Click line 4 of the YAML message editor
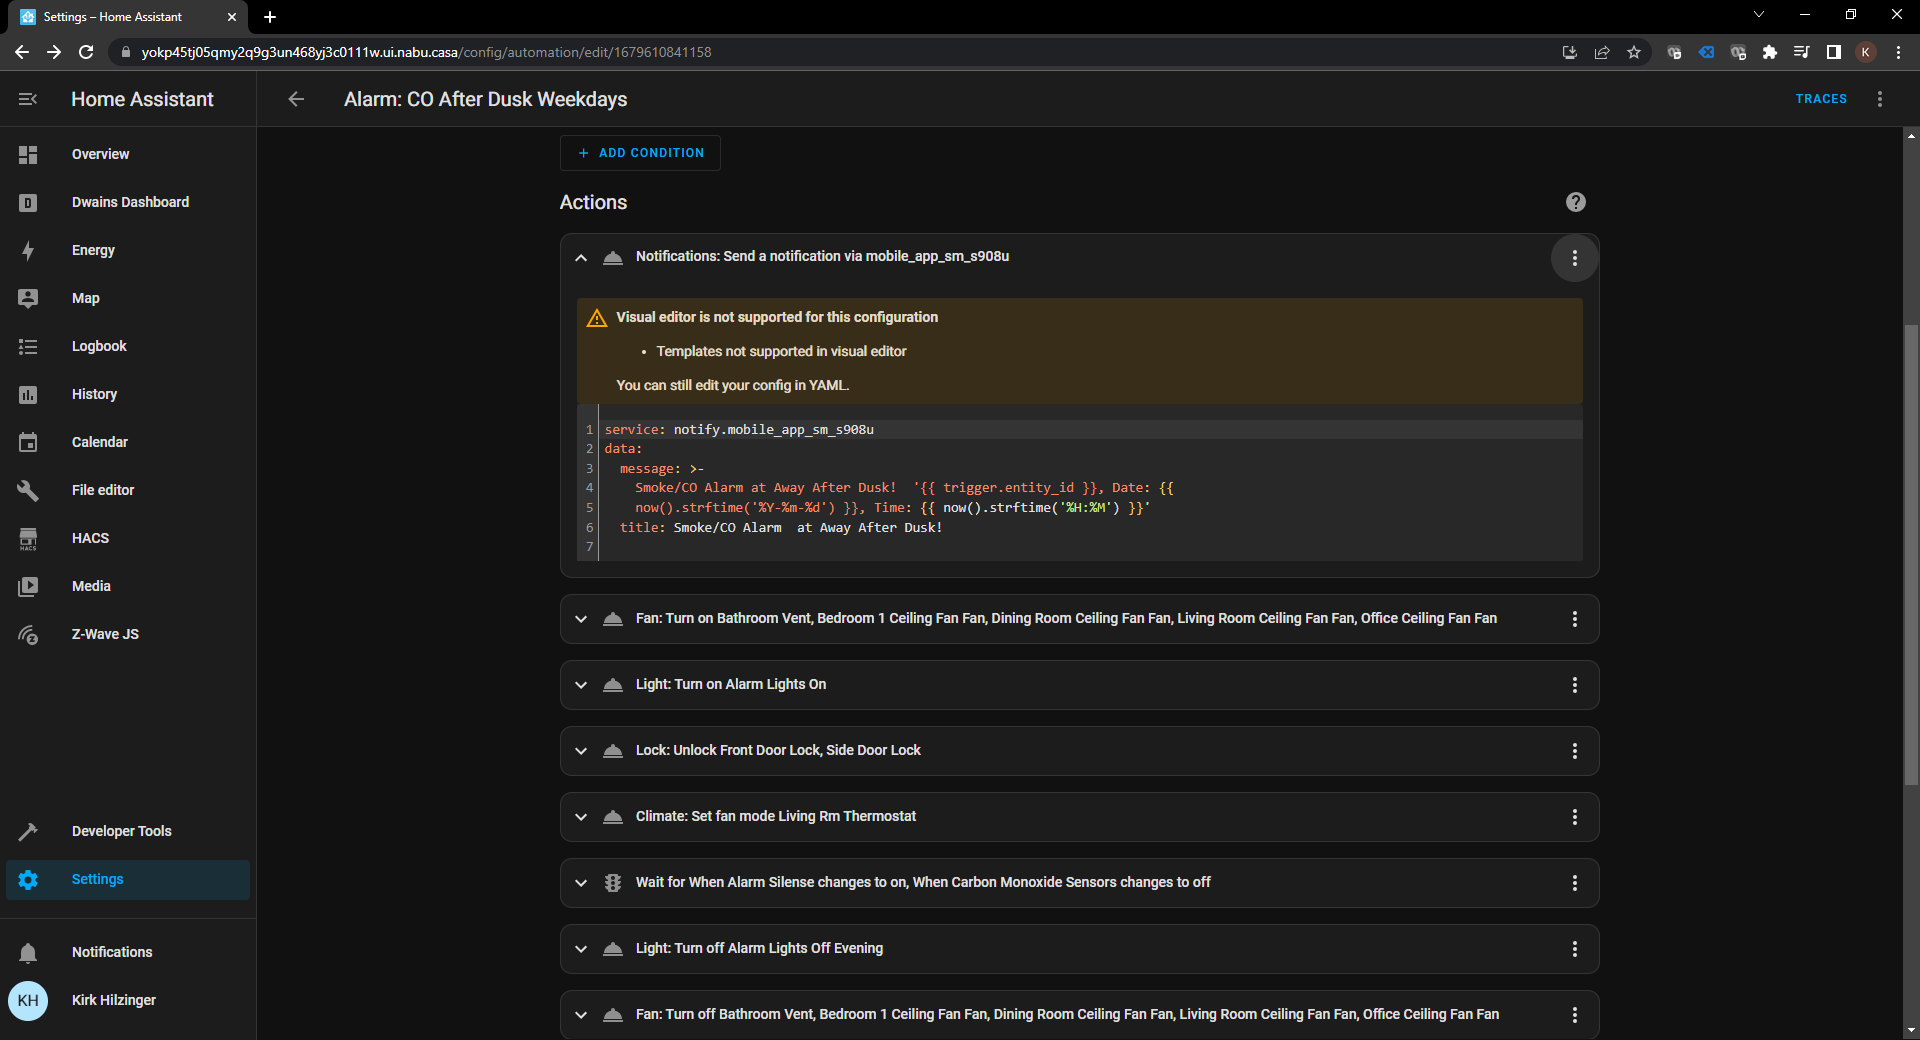The width and height of the screenshot is (1920, 1040). 900,488
